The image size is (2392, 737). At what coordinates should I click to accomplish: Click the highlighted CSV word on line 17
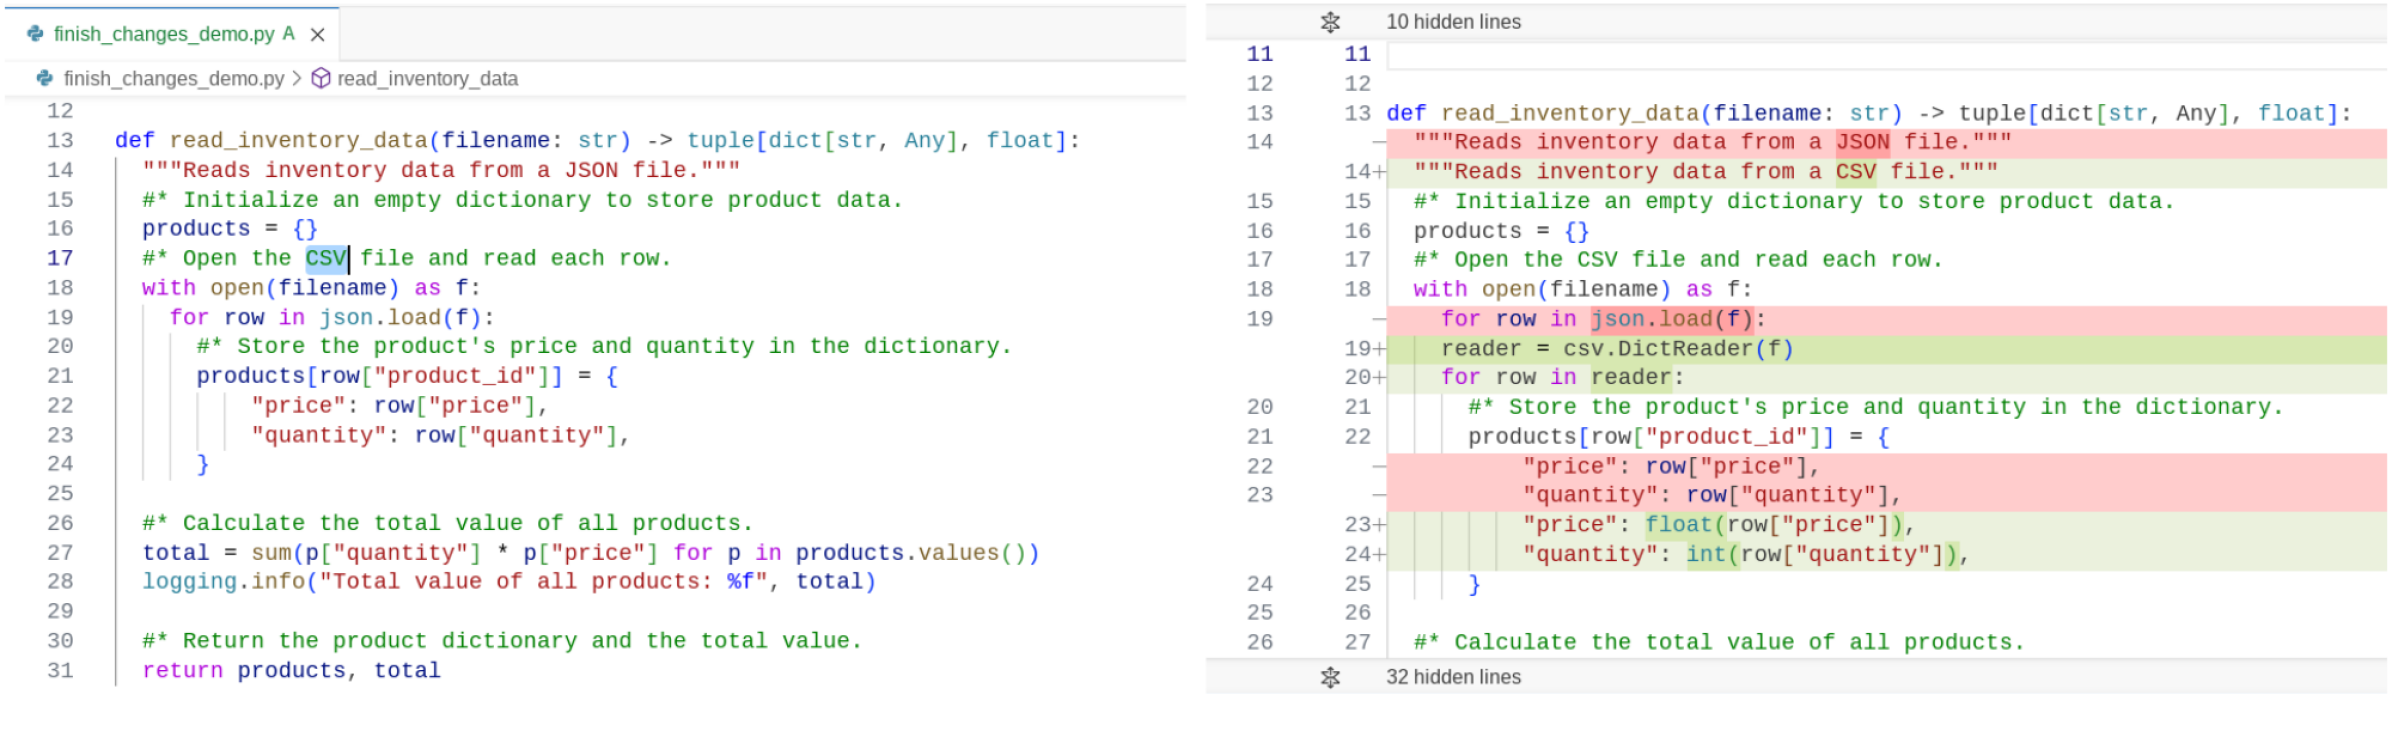click(x=326, y=259)
